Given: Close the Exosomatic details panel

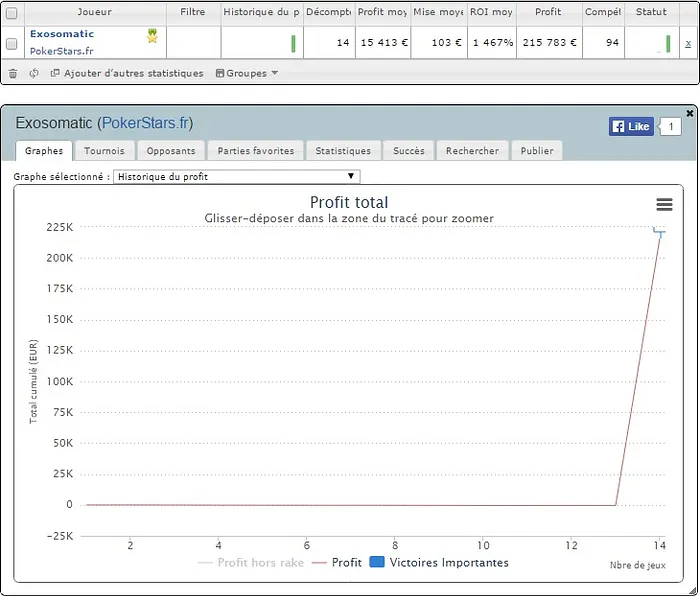Looking at the screenshot, I should [690, 114].
